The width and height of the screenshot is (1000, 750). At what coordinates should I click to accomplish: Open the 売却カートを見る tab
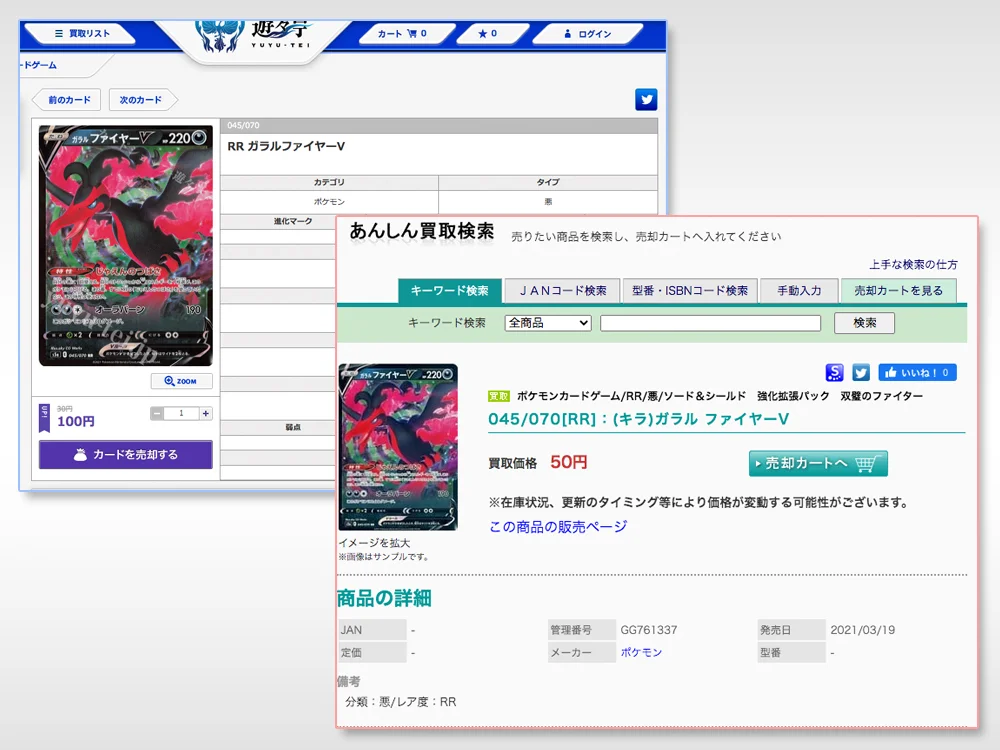pos(899,291)
